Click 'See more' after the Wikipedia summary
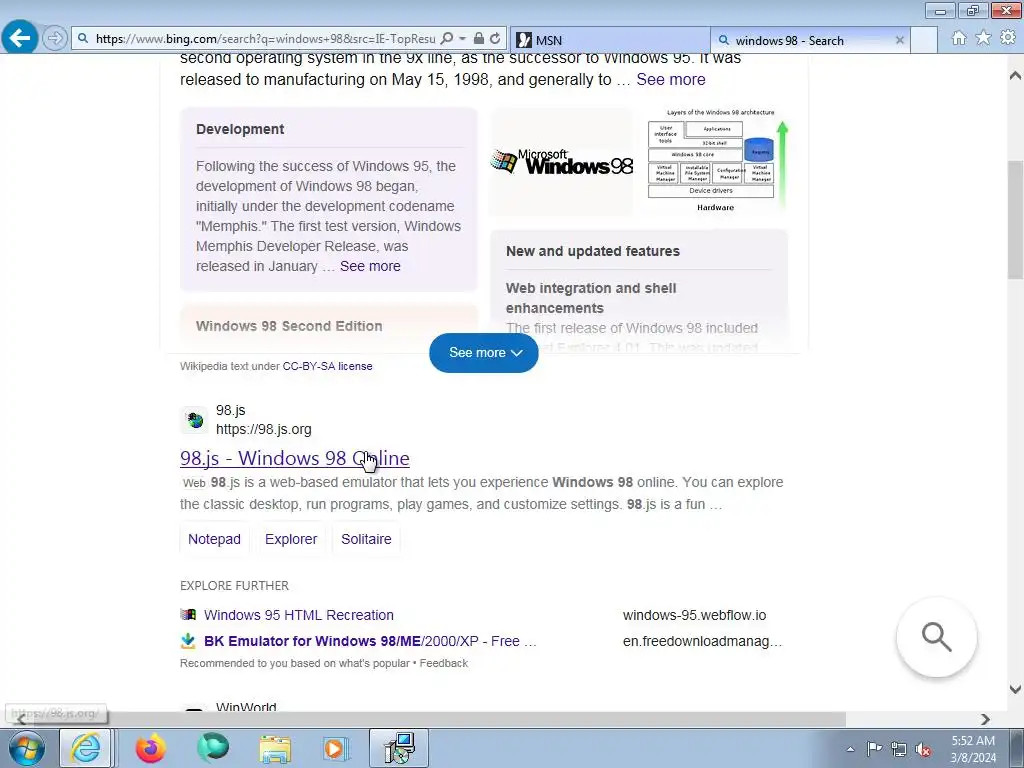Screen dimensions: 1024x768 [671, 80]
